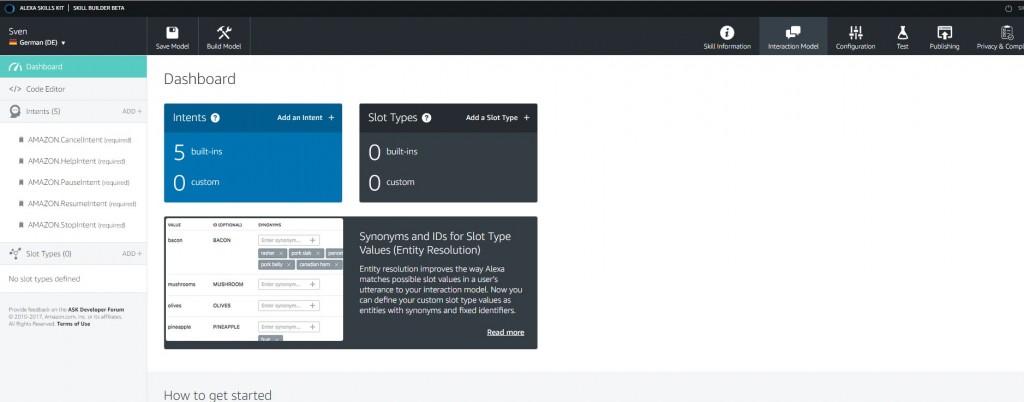This screenshot has height=402, width=1024.
Task: Open the German (DE) language dropdown
Action: pyautogui.click(x=40, y=43)
